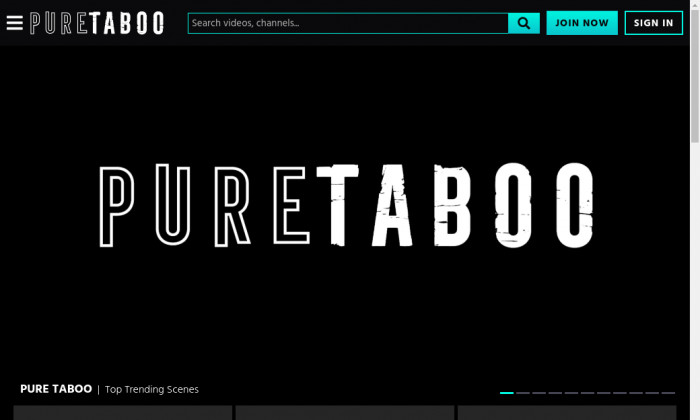700x420 pixels.
Task: Click the page vertical scrollbar thumb
Action: pos(695,76)
